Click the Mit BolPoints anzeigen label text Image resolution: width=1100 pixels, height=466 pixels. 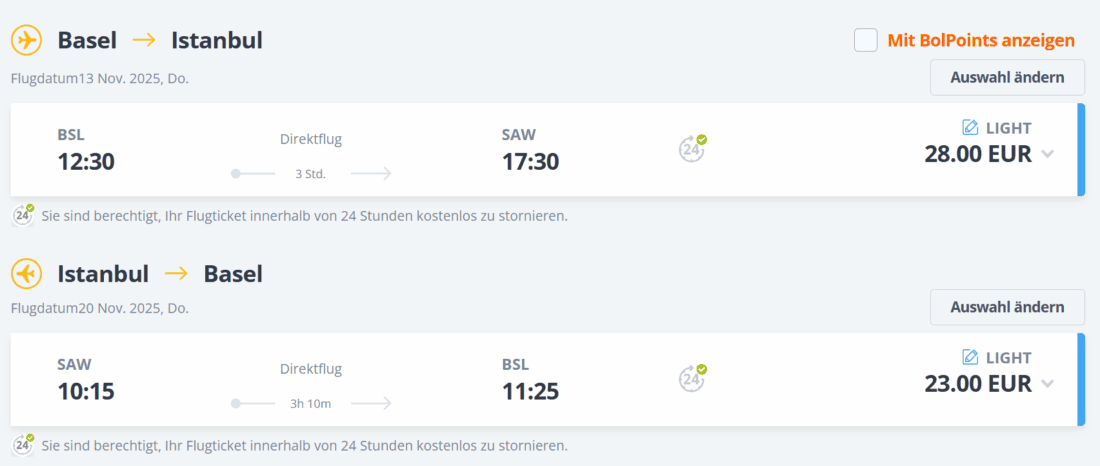click(x=981, y=41)
